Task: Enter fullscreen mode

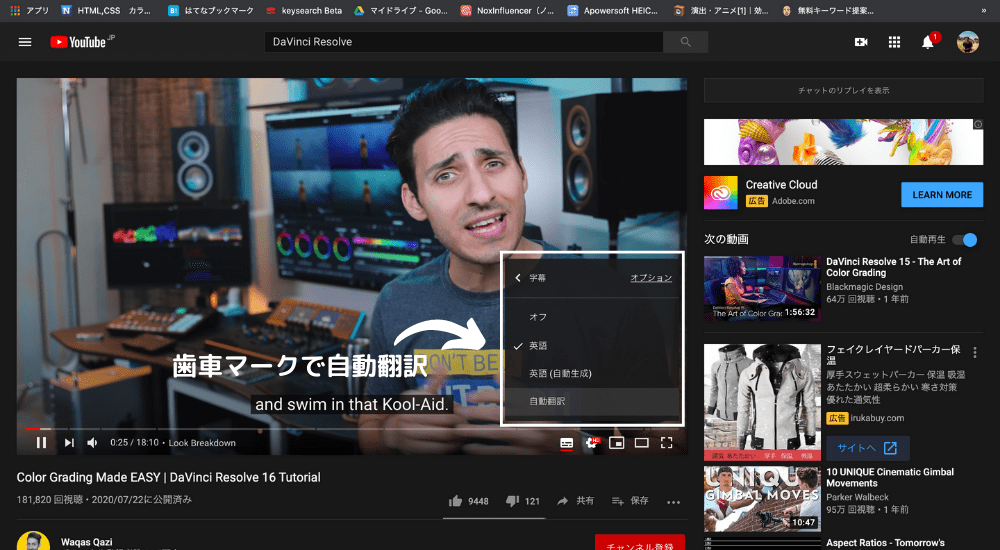Action: point(666,442)
